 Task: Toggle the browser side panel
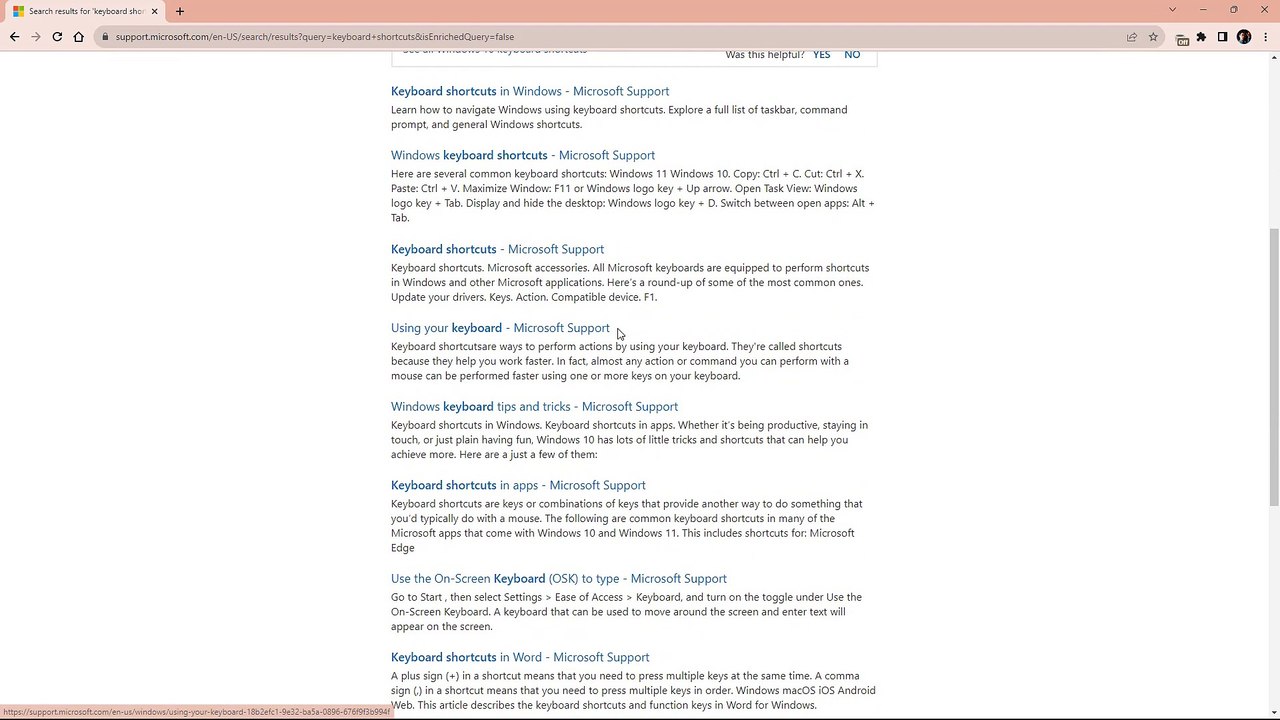1222,37
